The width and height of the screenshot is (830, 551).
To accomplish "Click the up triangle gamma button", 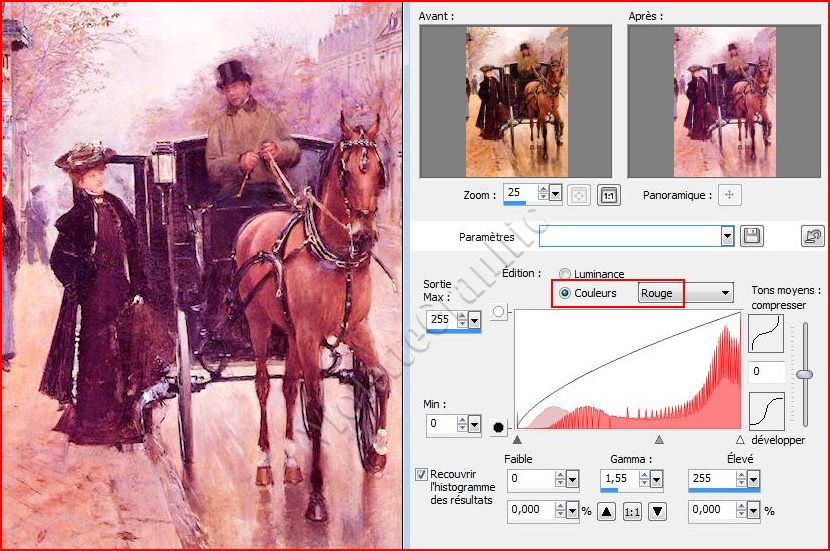I will [606, 512].
